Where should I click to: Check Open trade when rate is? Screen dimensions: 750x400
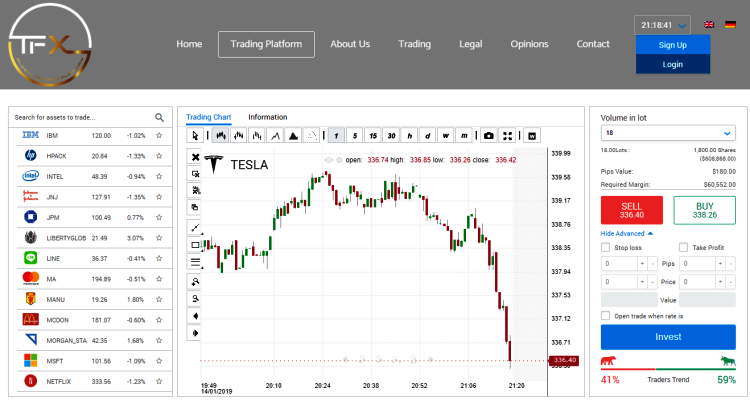(x=606, y=316)
